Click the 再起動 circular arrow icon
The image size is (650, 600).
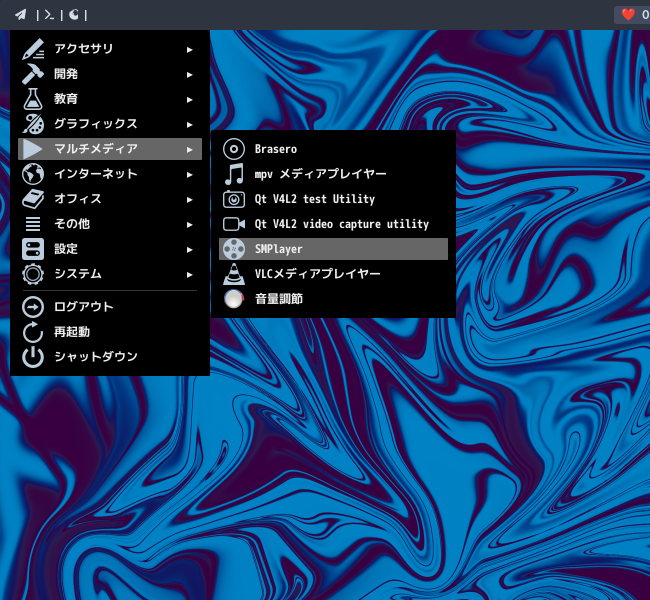click(x=33, y=332)
